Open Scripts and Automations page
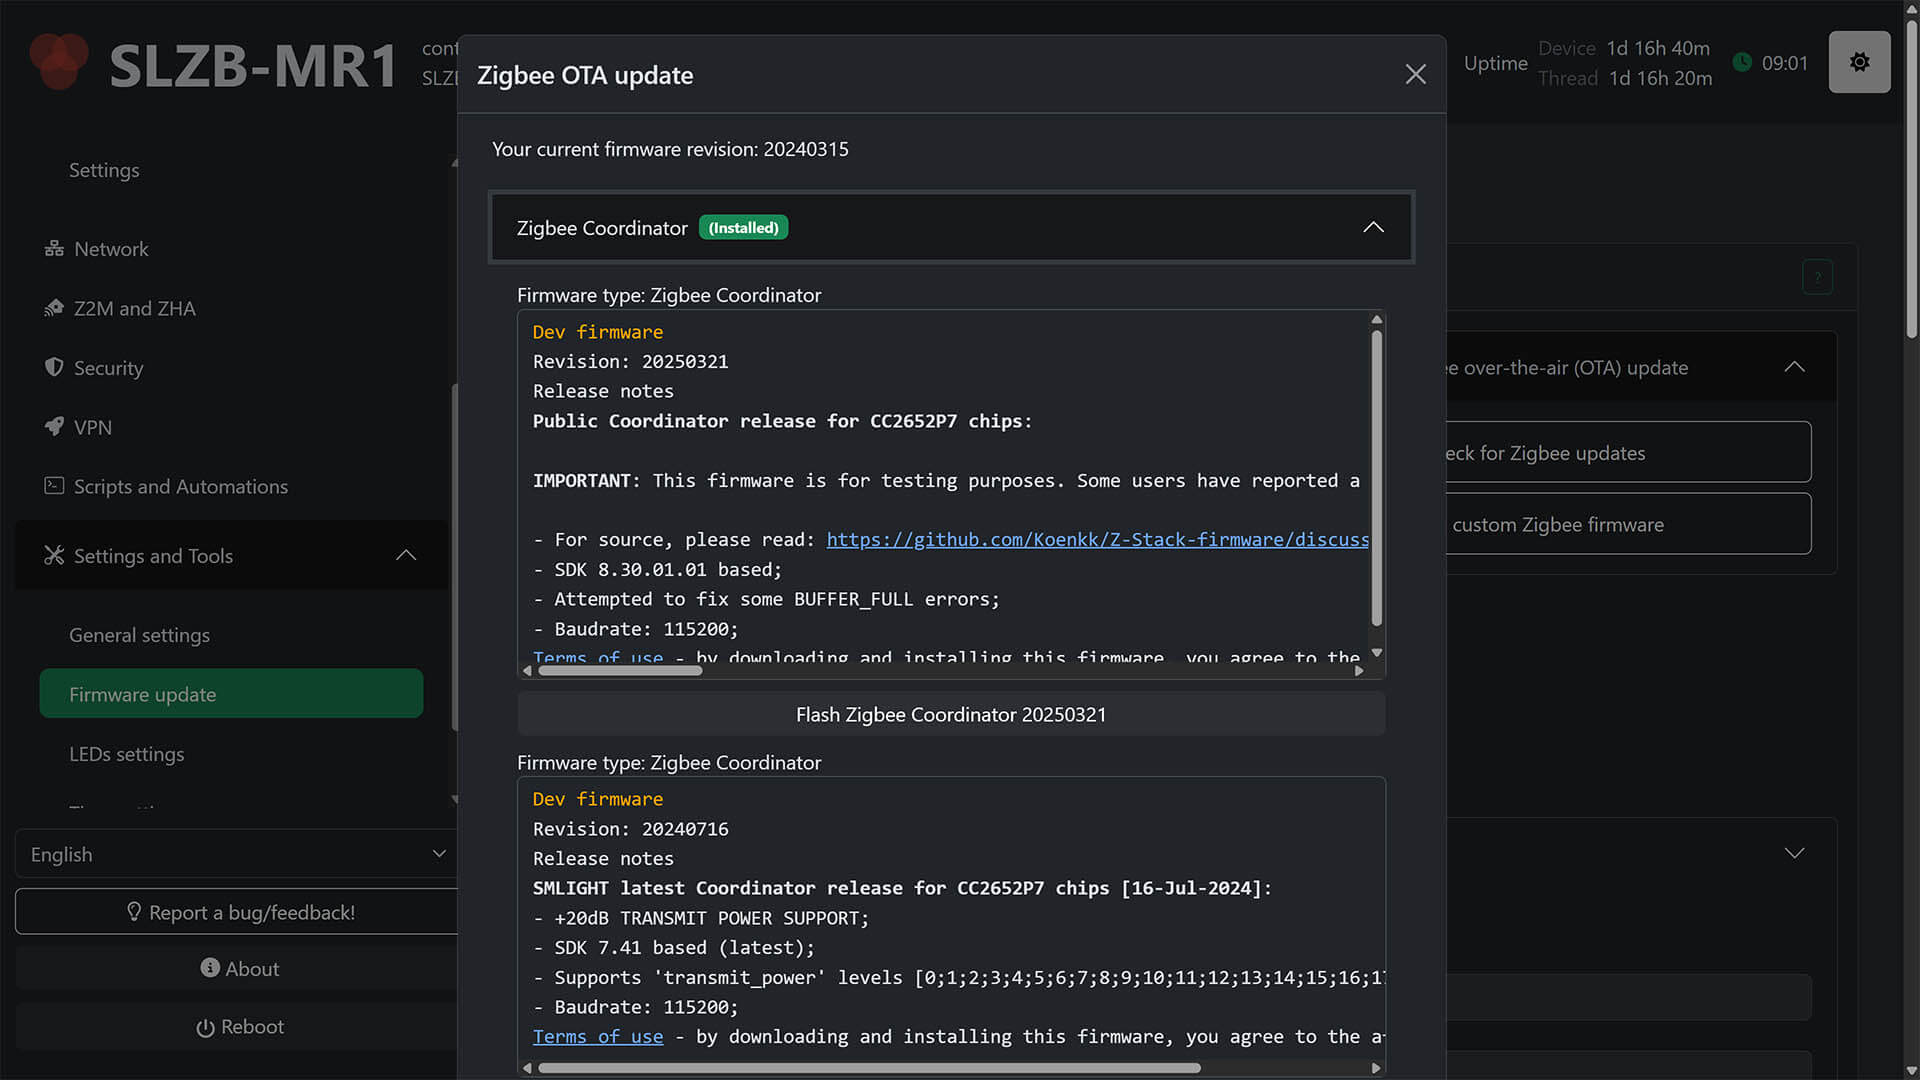This screenshot has height=1080, width=1920. (x=181, y=486)
